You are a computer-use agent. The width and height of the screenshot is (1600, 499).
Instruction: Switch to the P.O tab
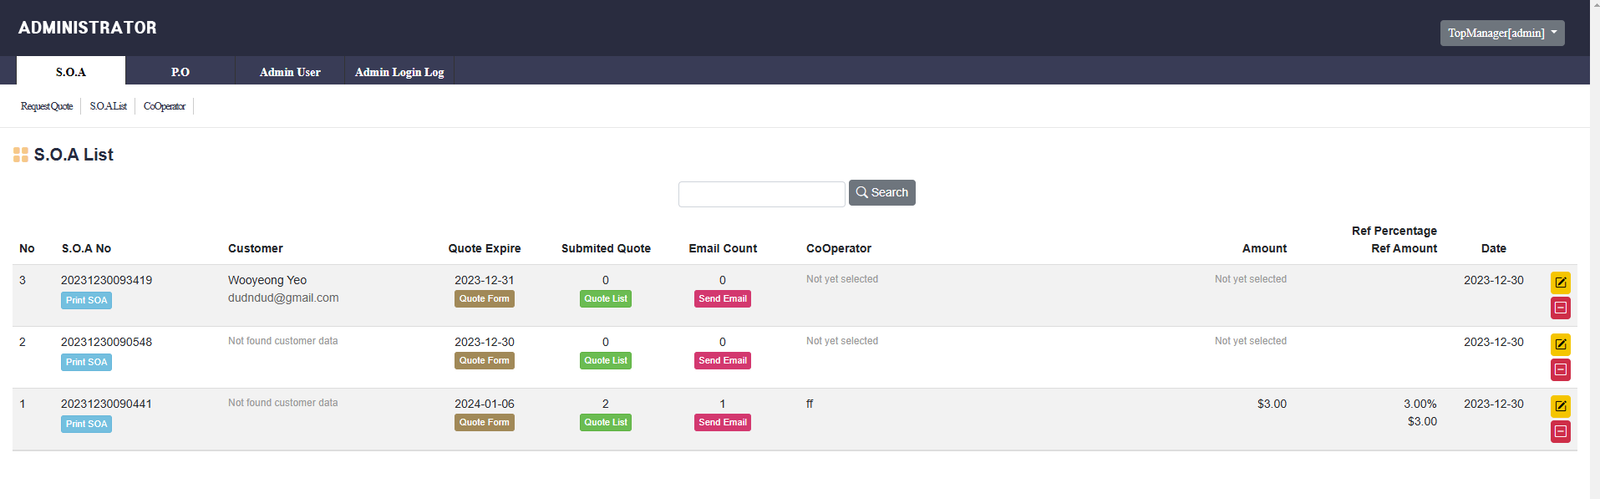click(180, 72)
